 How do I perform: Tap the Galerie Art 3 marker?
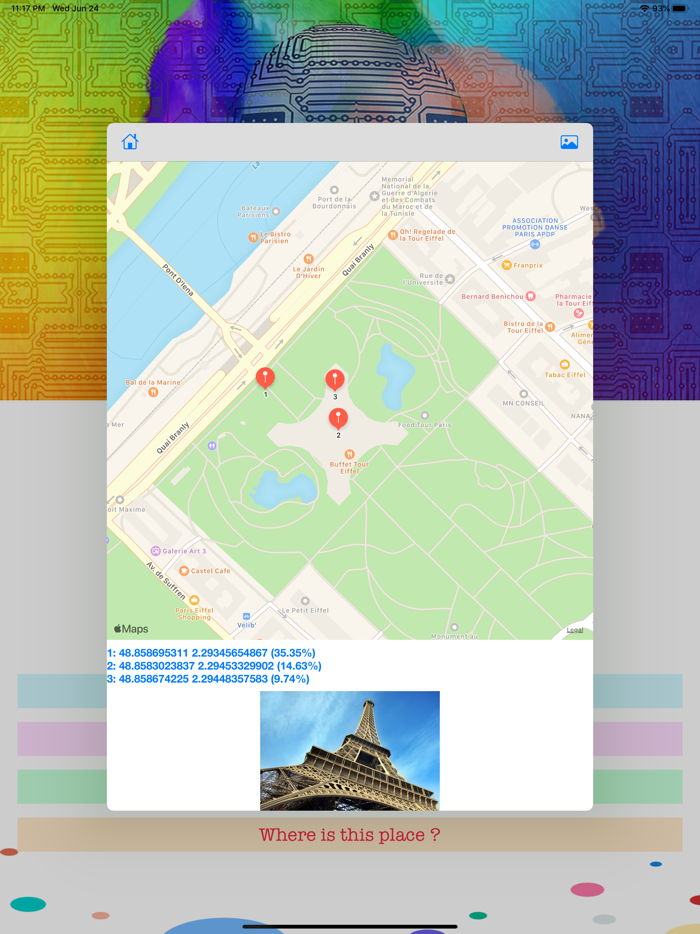pos(155,551)
